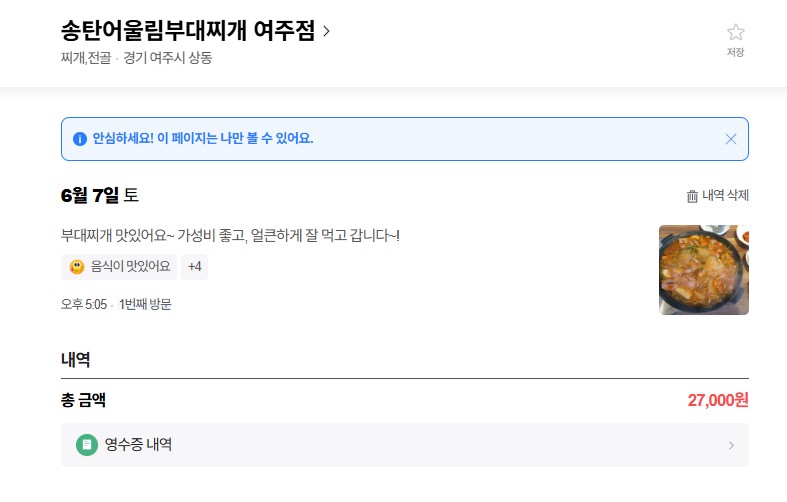Viewport: 787px width, 502px height.
Task: Click the 찌개,전골 category subtitle
Action: coord(86,58)
